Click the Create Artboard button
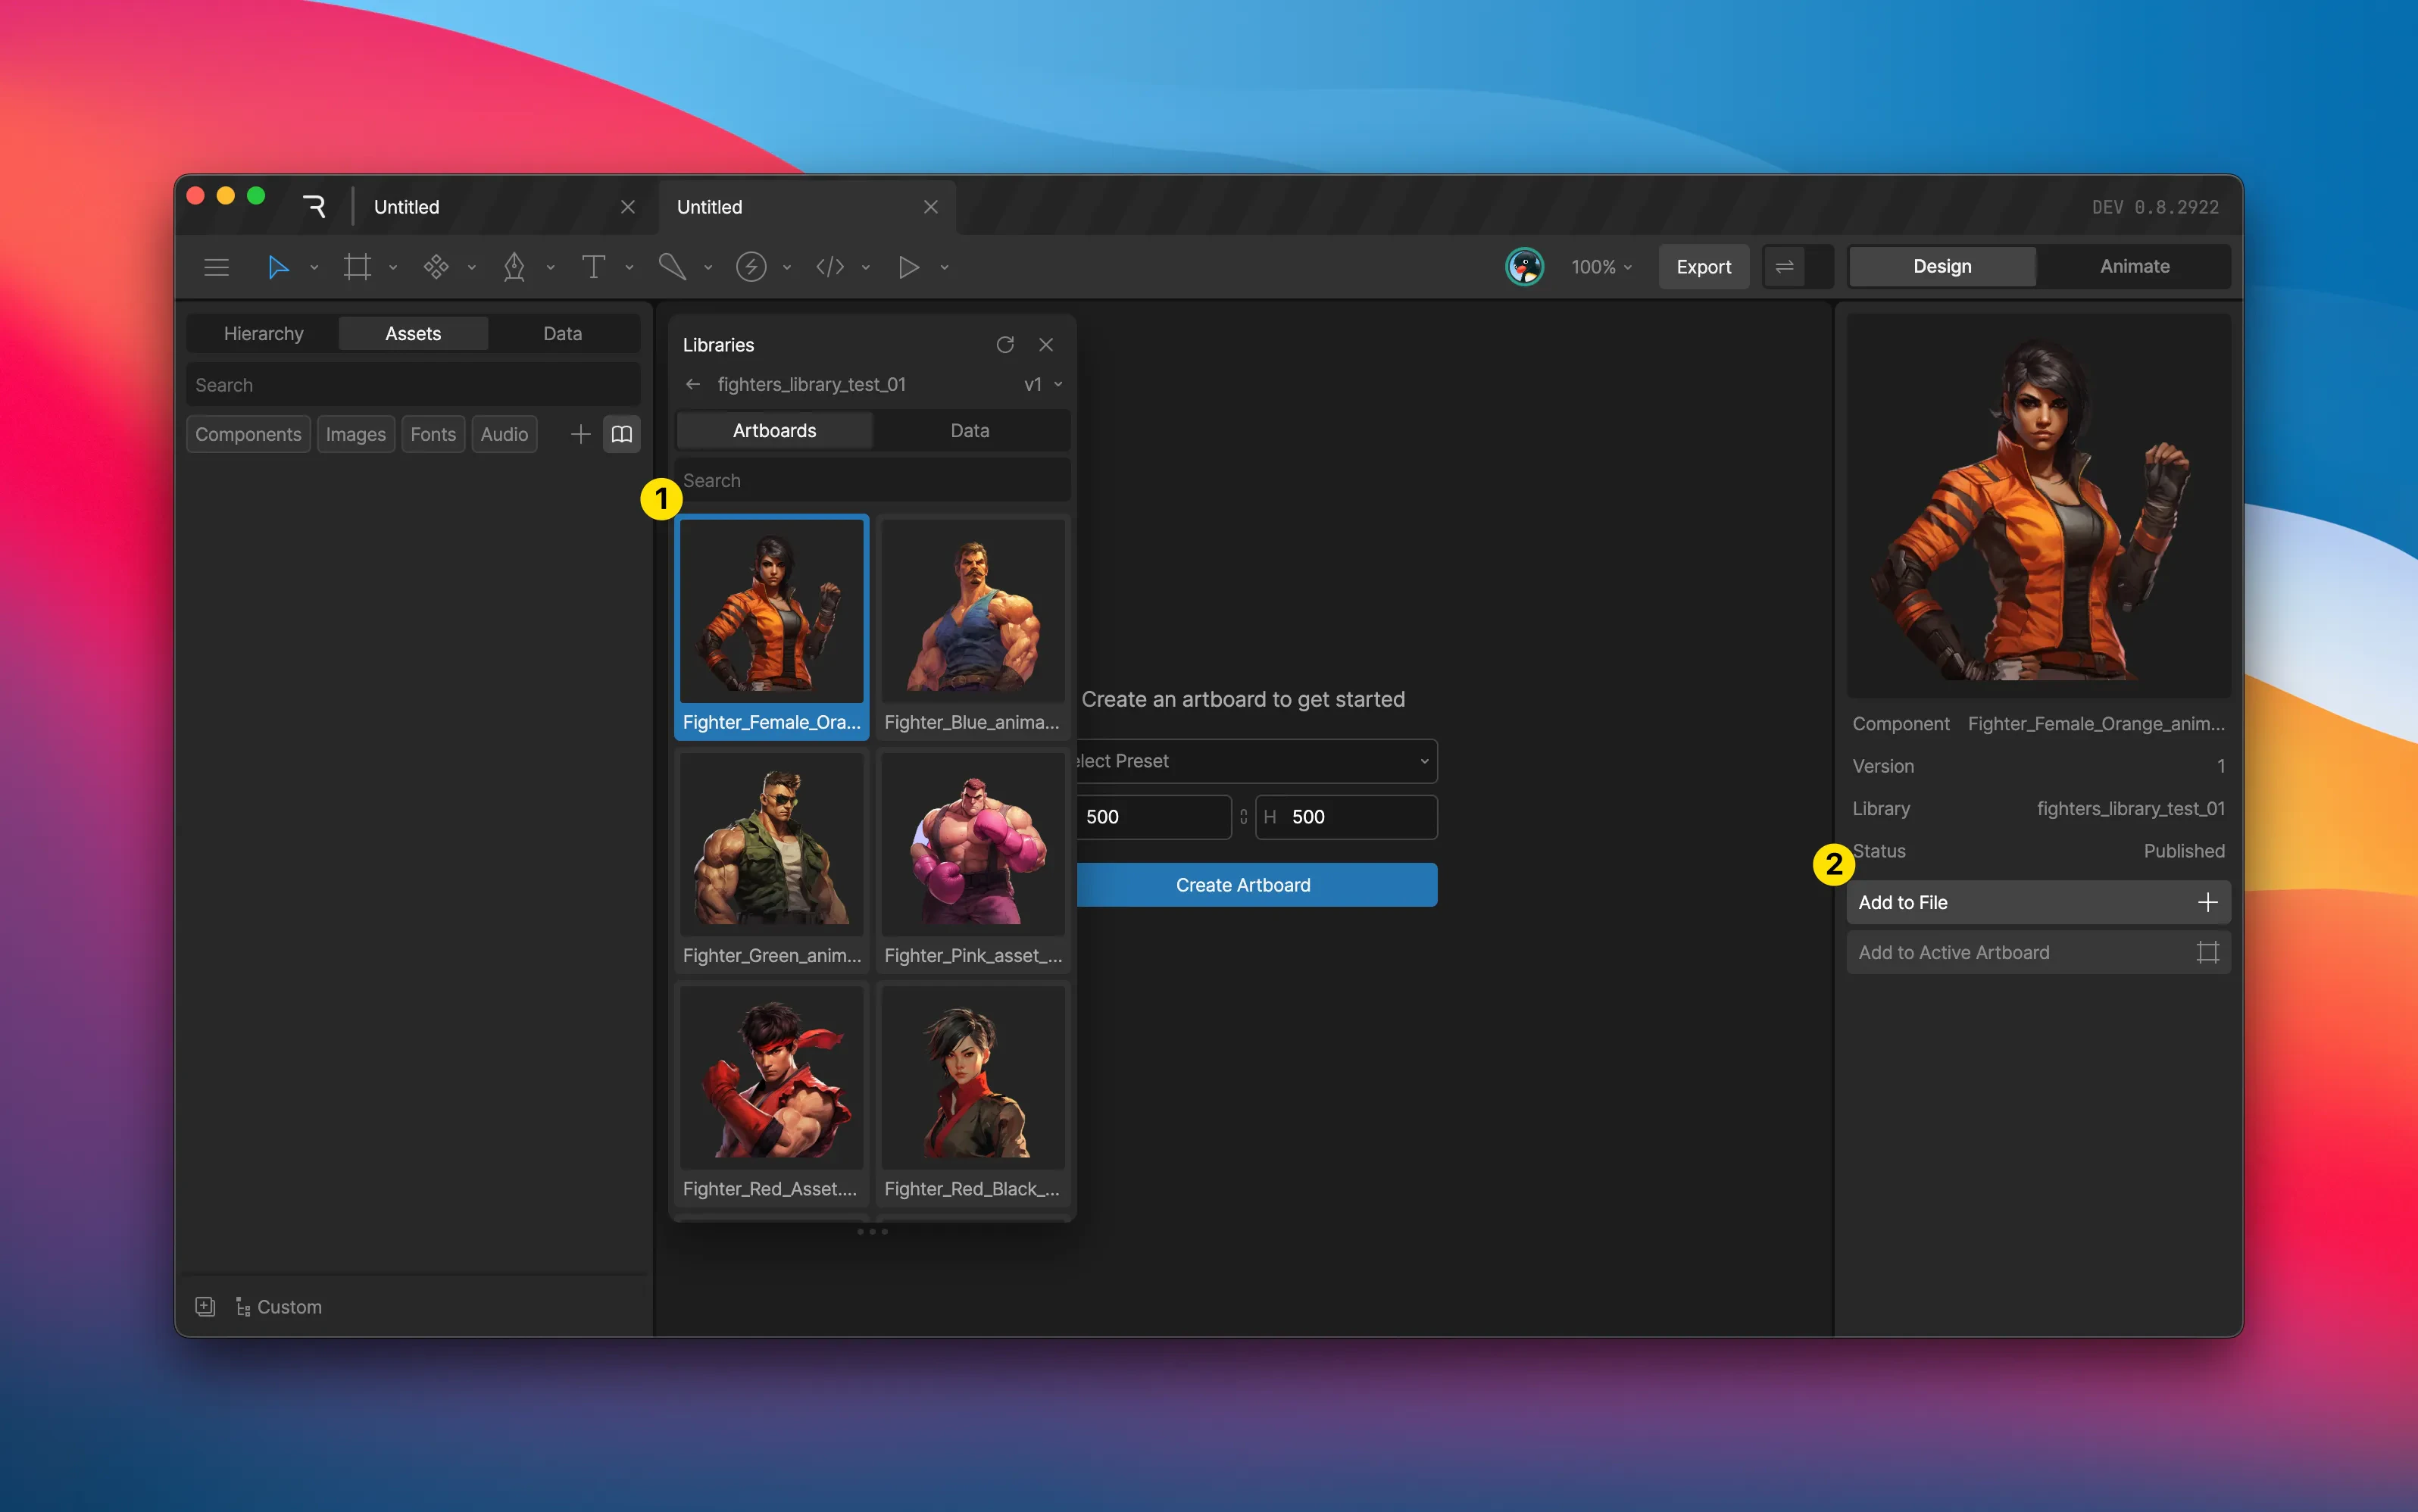This screenshot has height=1512, width=2418. (1243, 885)
